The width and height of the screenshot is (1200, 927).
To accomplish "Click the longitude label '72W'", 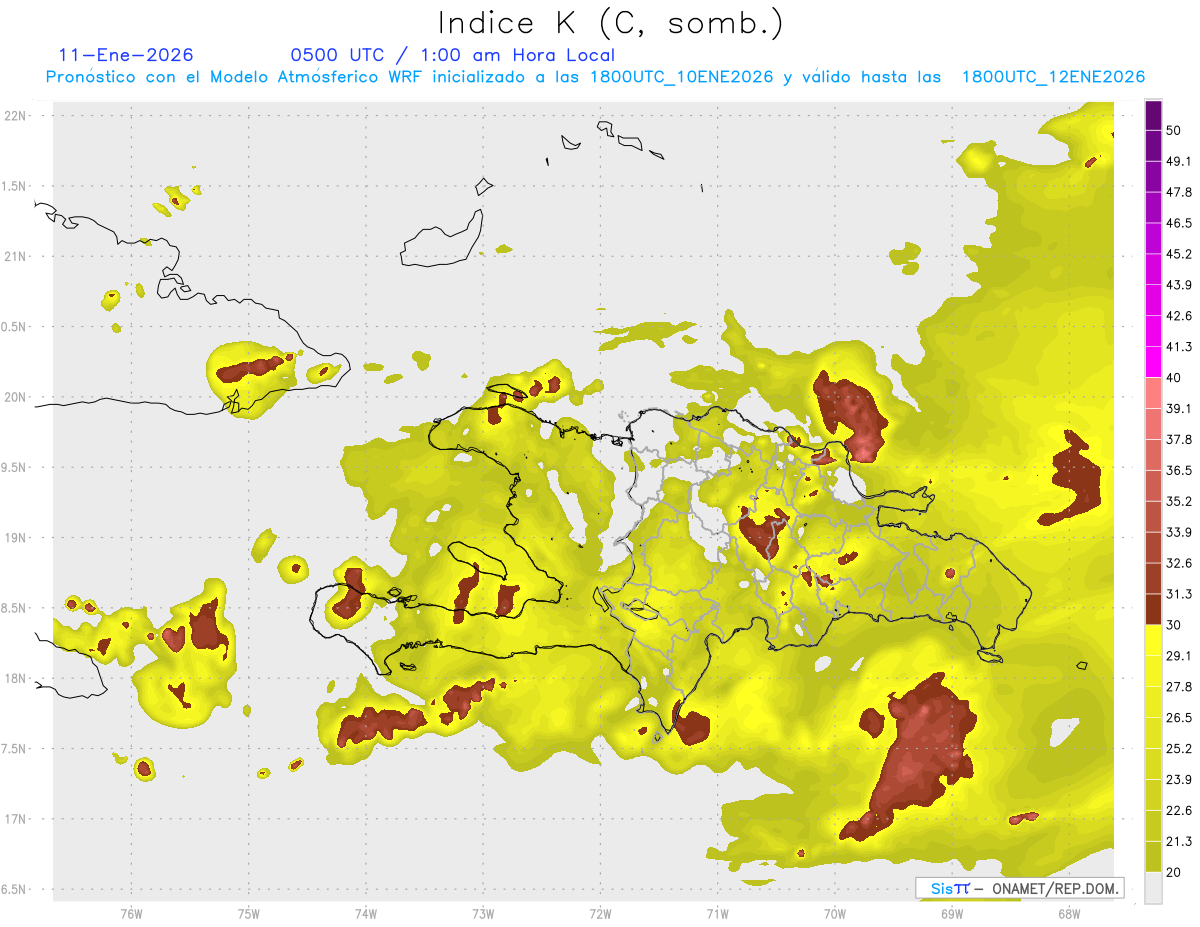I will tap(601, 913).
